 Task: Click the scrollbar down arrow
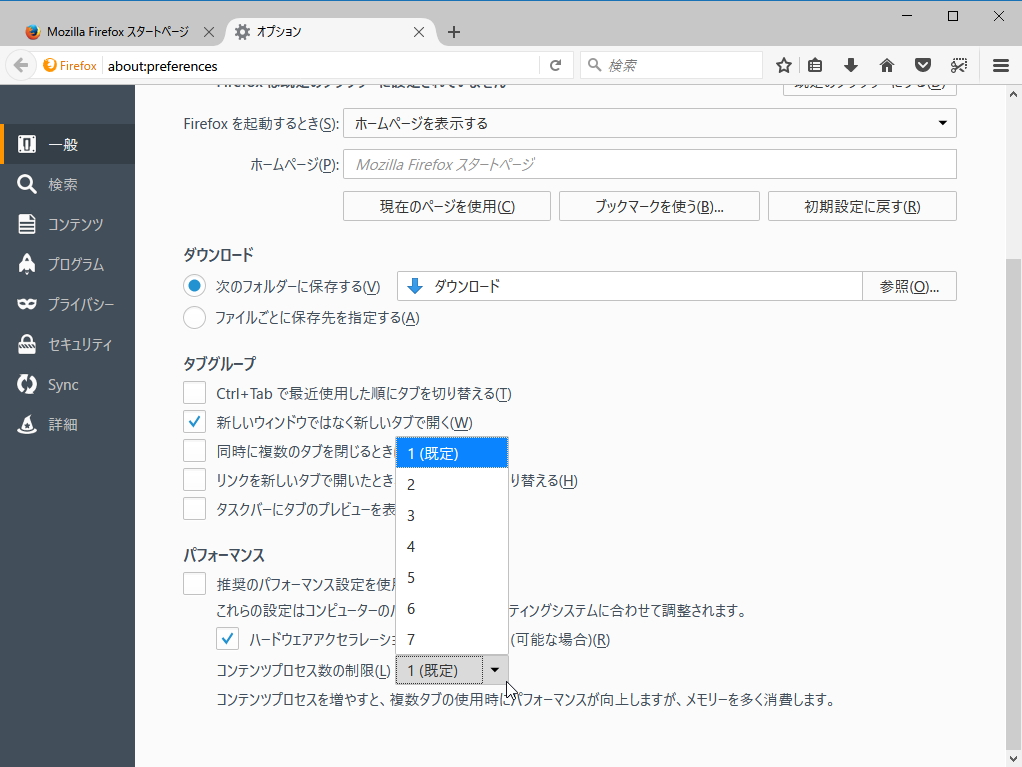1014,759
